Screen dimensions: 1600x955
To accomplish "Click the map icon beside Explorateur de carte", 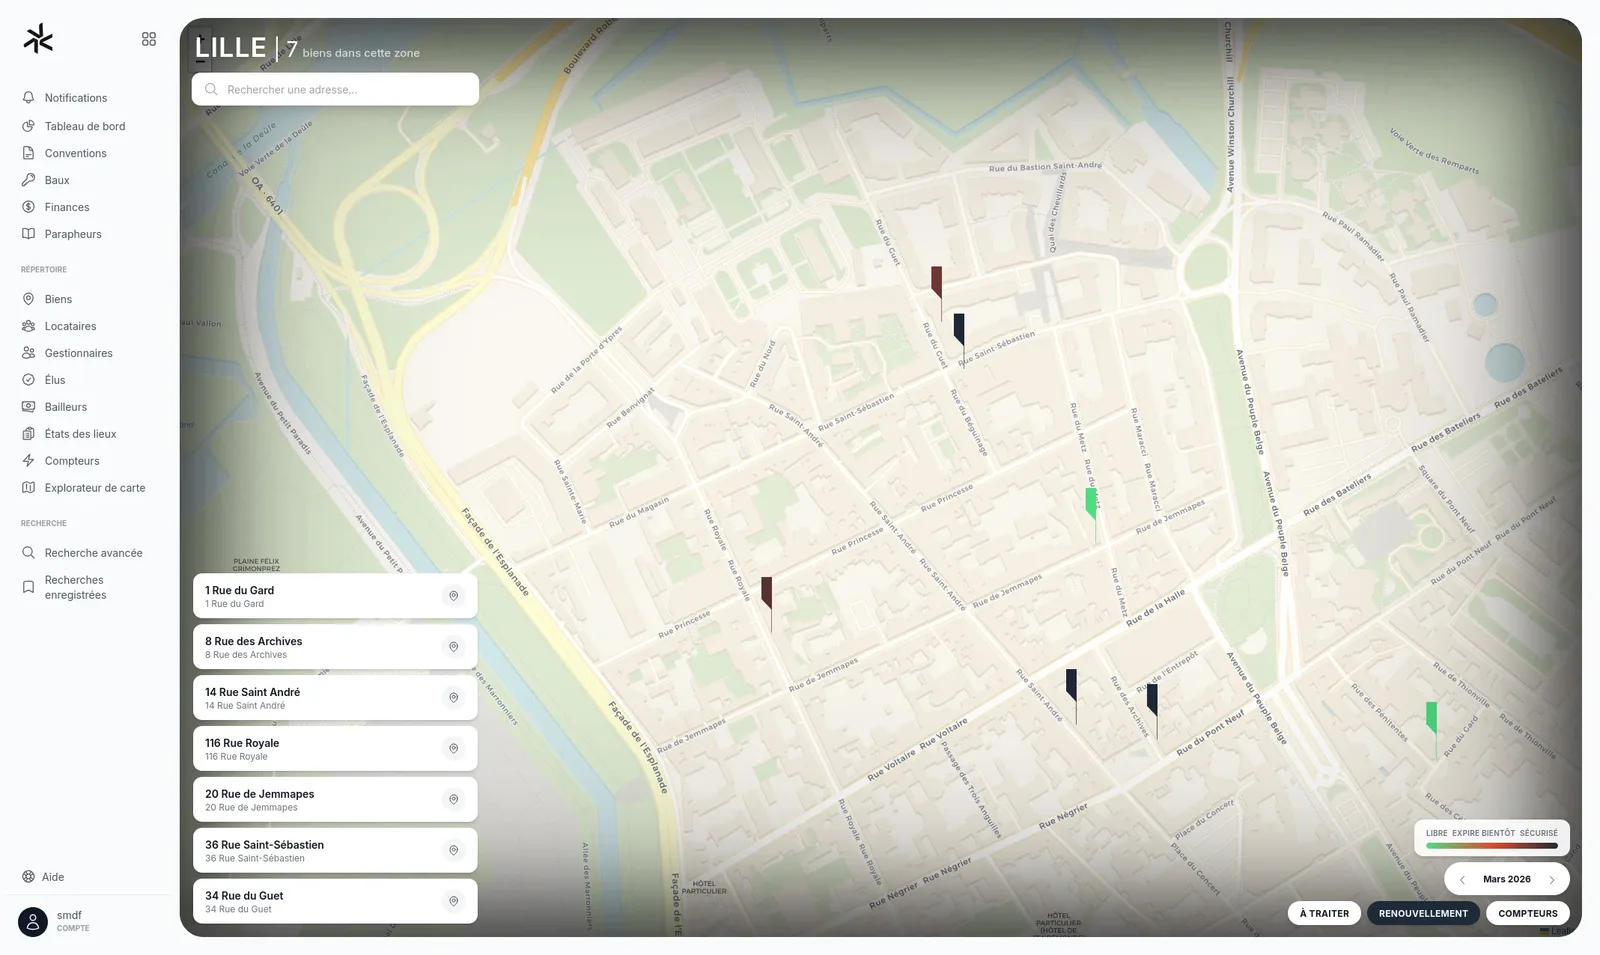I will pos(28,489).
